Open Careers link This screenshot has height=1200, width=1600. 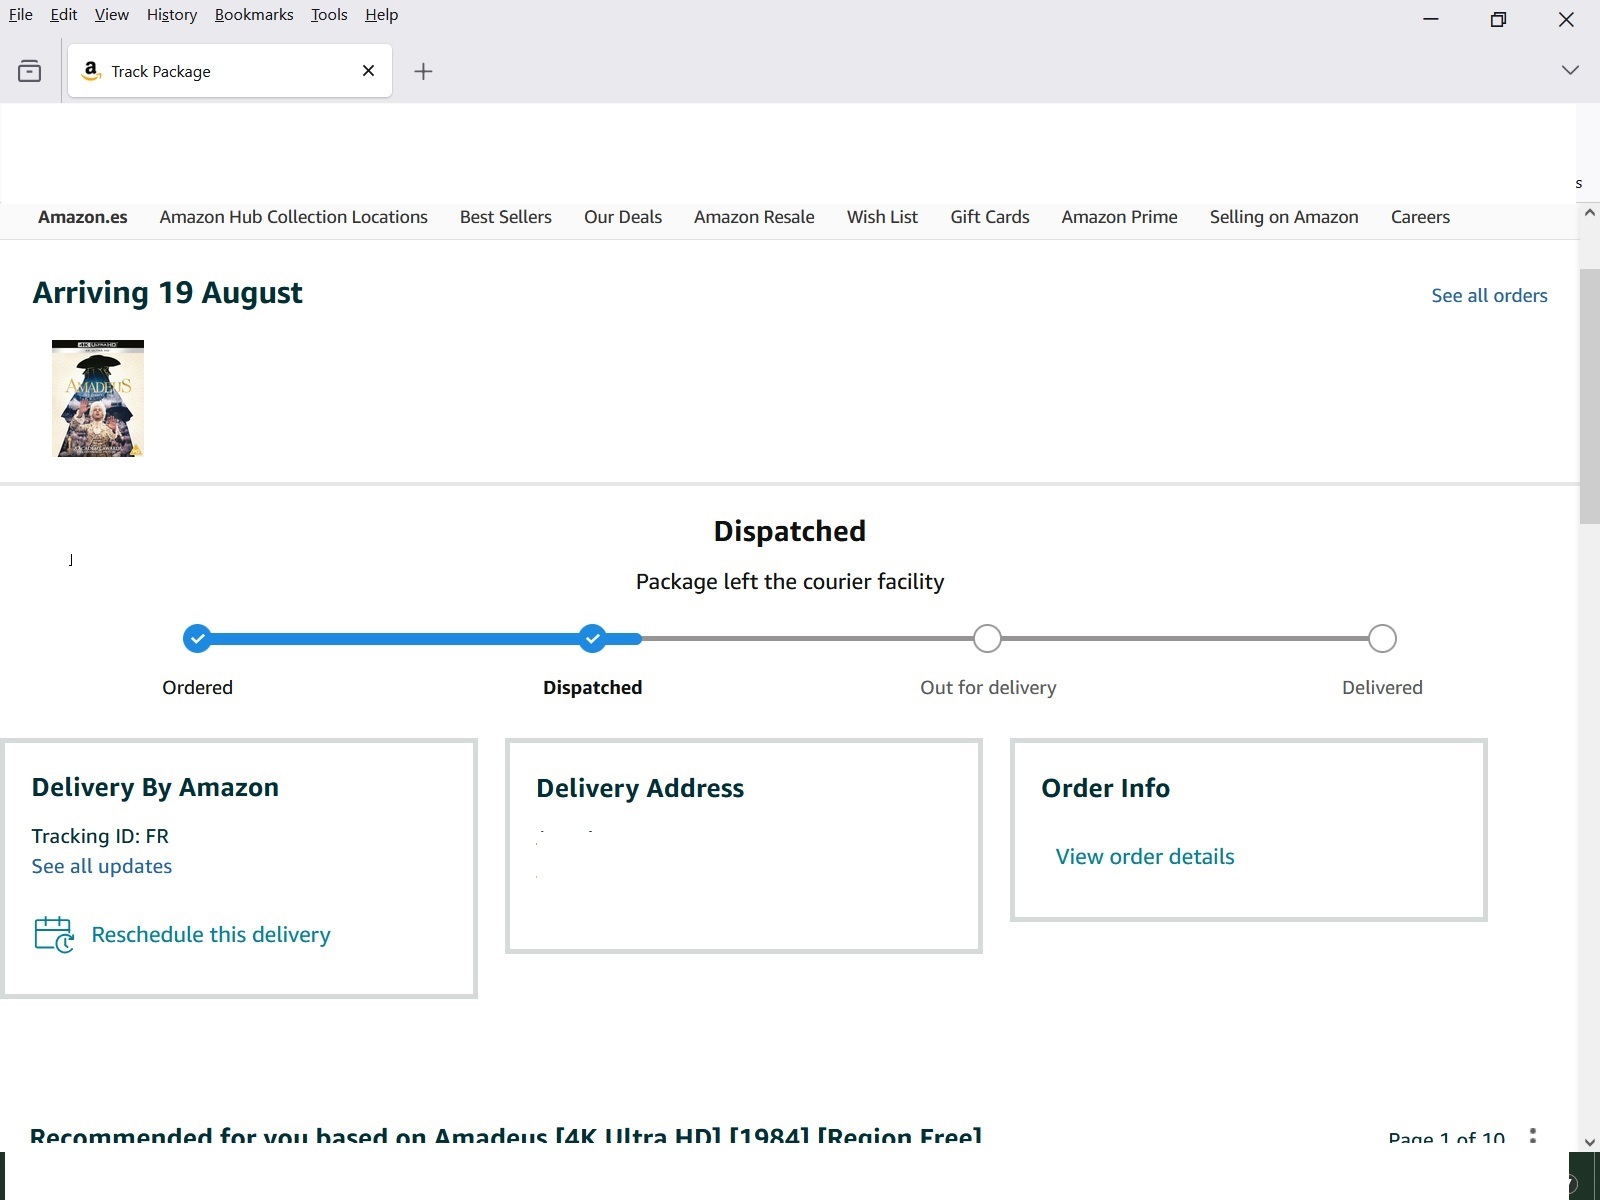point(1420,217)
